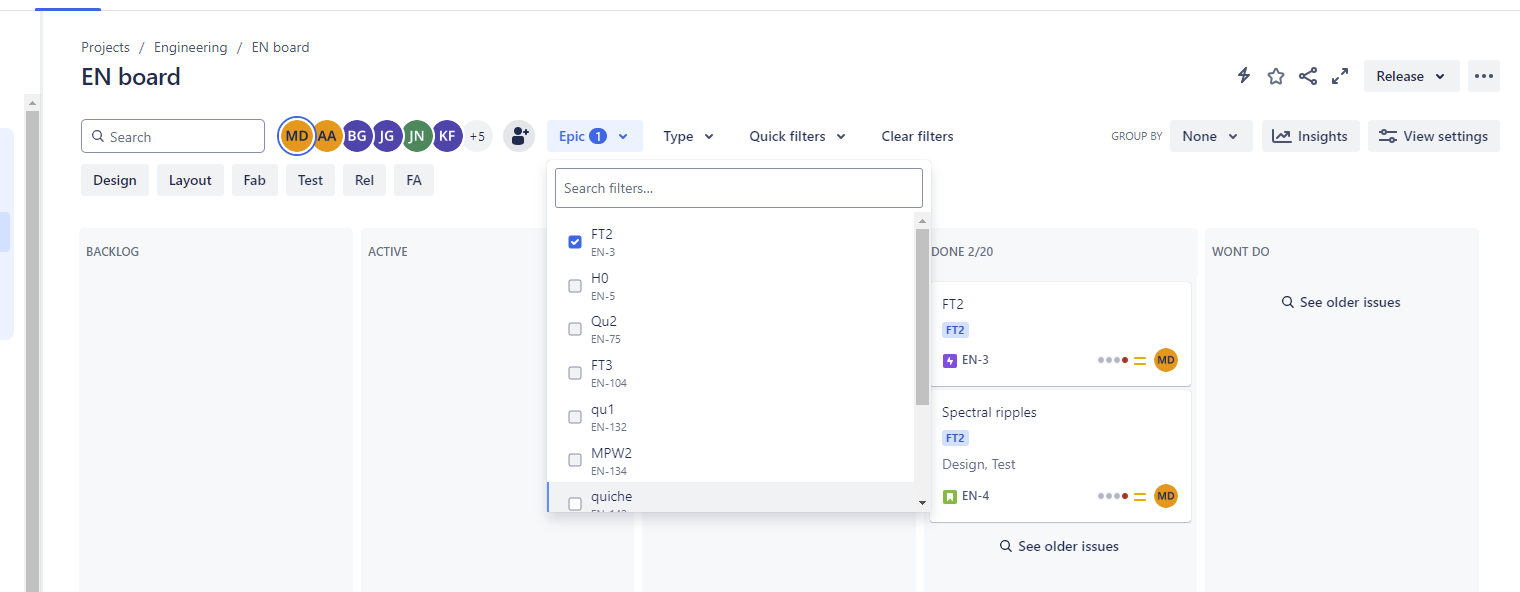Viewport: 1520px width, 592px height.
Task: Apply the Design quick filter
Action: (115, 180)
